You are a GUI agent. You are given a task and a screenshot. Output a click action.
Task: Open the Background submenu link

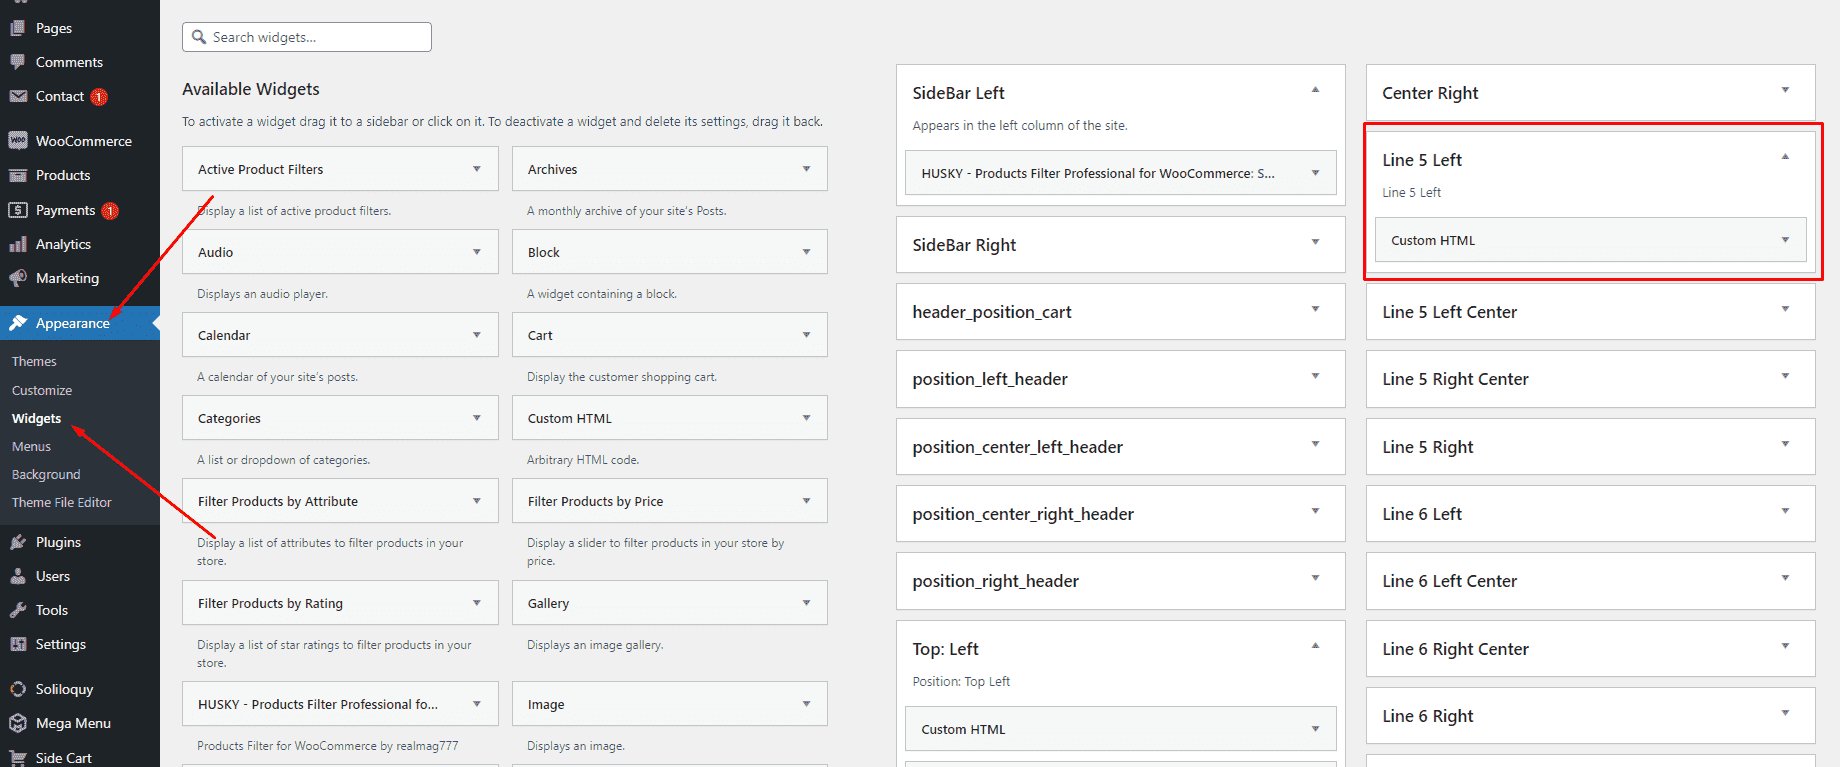click(x=46, y=475)
